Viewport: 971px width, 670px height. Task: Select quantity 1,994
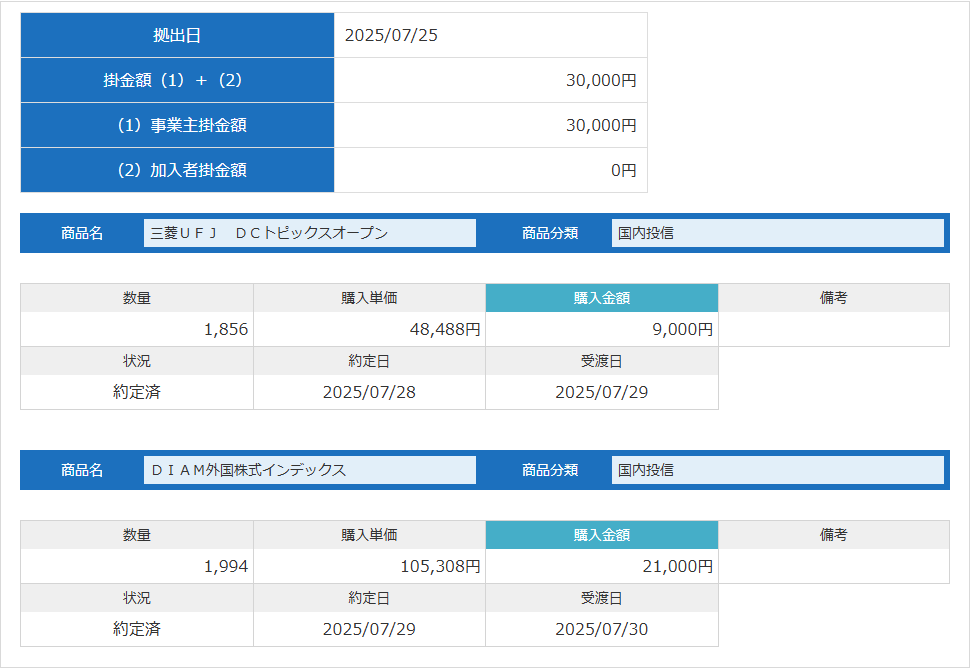(226, 566)
